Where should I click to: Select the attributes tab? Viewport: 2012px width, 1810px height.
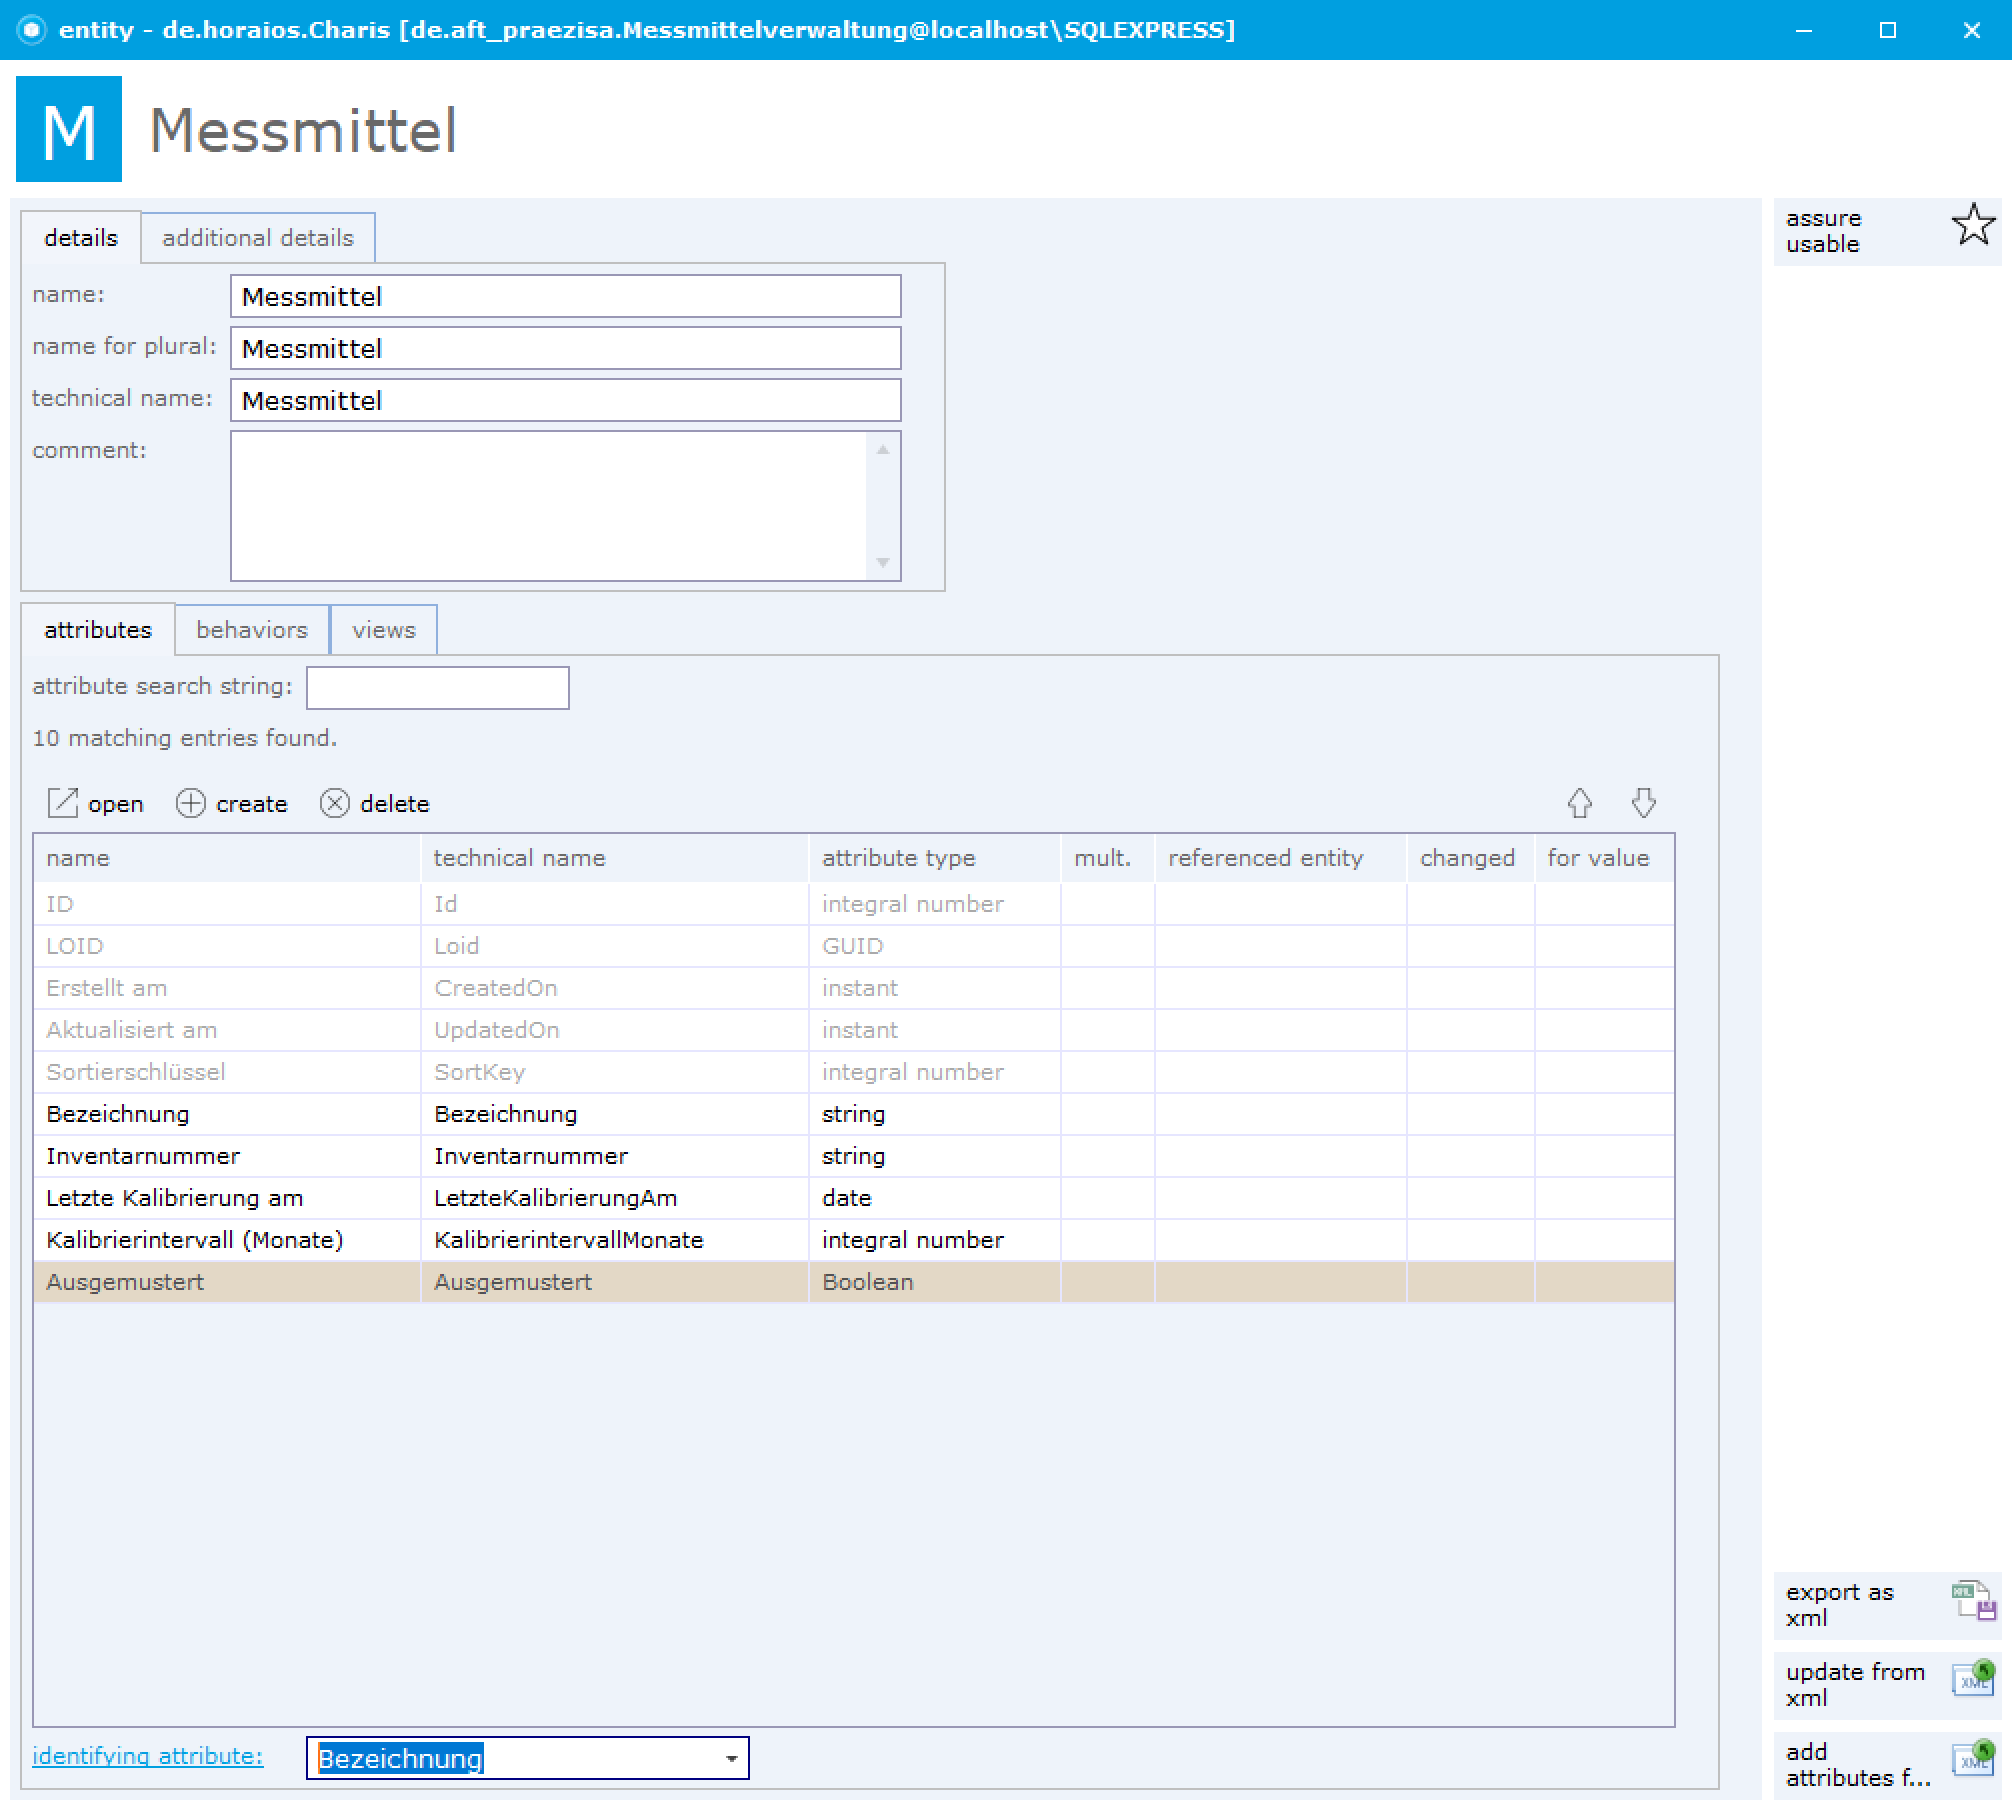[x=98, y=630]
